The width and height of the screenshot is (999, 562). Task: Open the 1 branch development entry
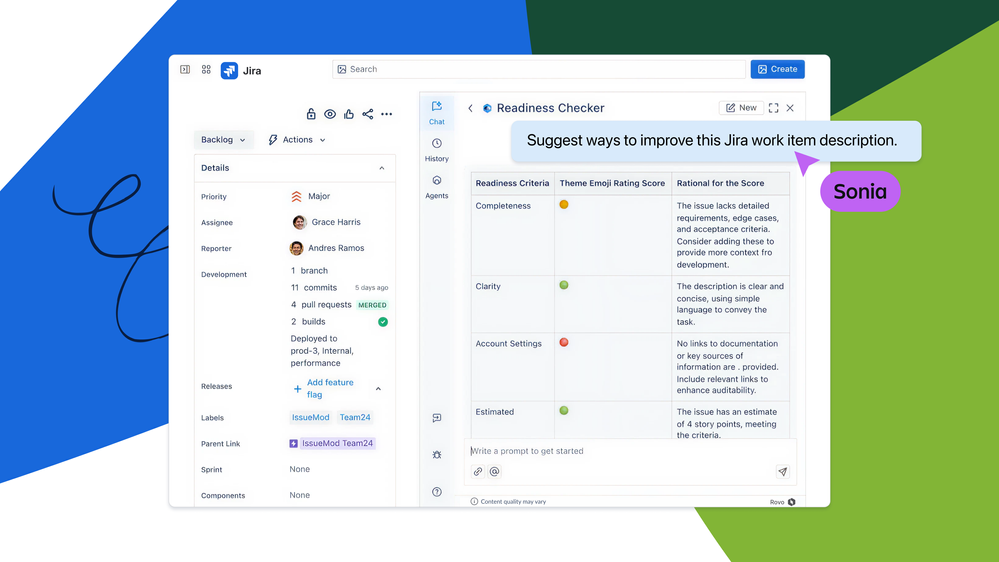point(309,271)
